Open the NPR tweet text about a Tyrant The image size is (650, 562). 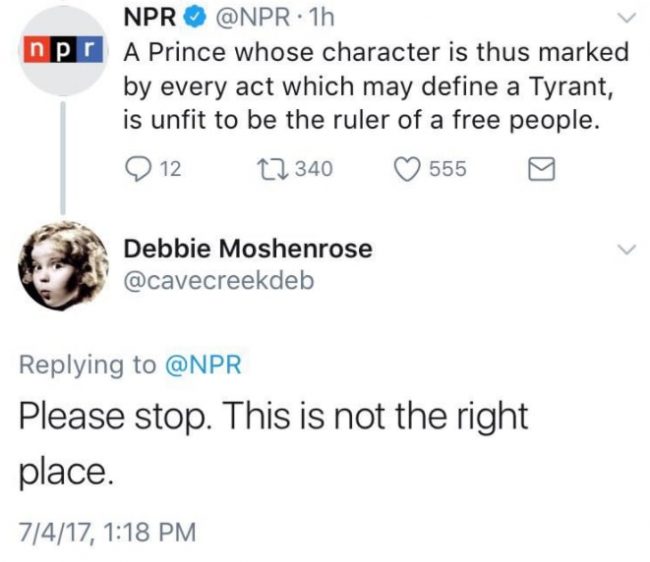click(x=370, y=87)
